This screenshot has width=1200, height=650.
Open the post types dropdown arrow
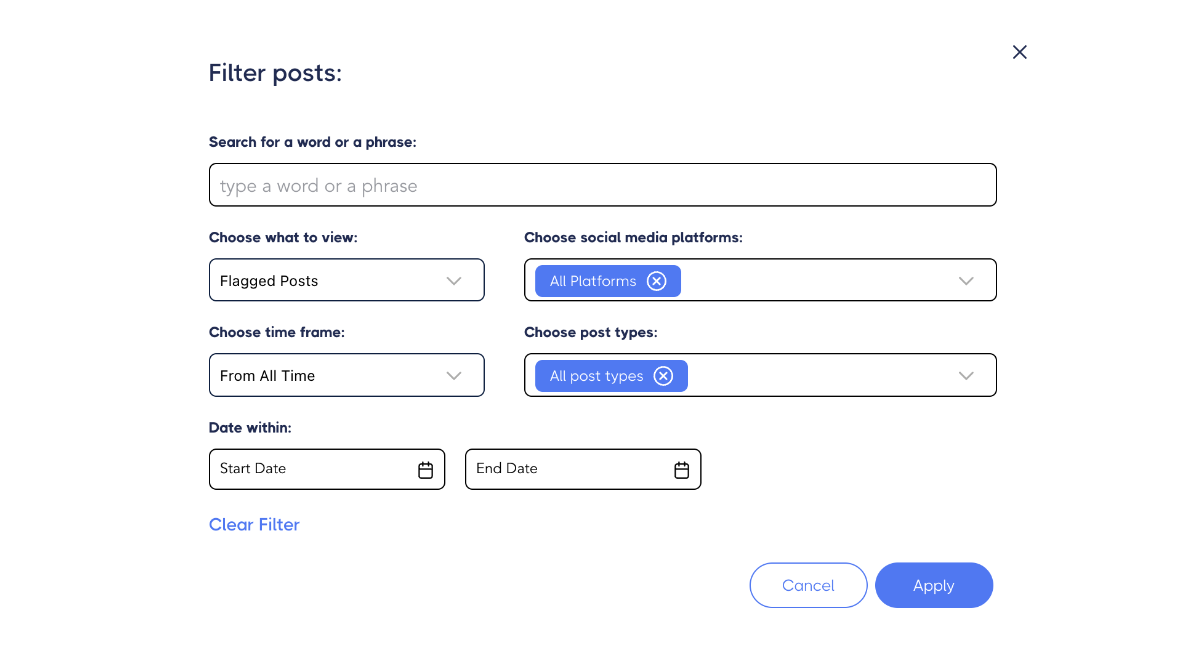click(x=966, y=376)
